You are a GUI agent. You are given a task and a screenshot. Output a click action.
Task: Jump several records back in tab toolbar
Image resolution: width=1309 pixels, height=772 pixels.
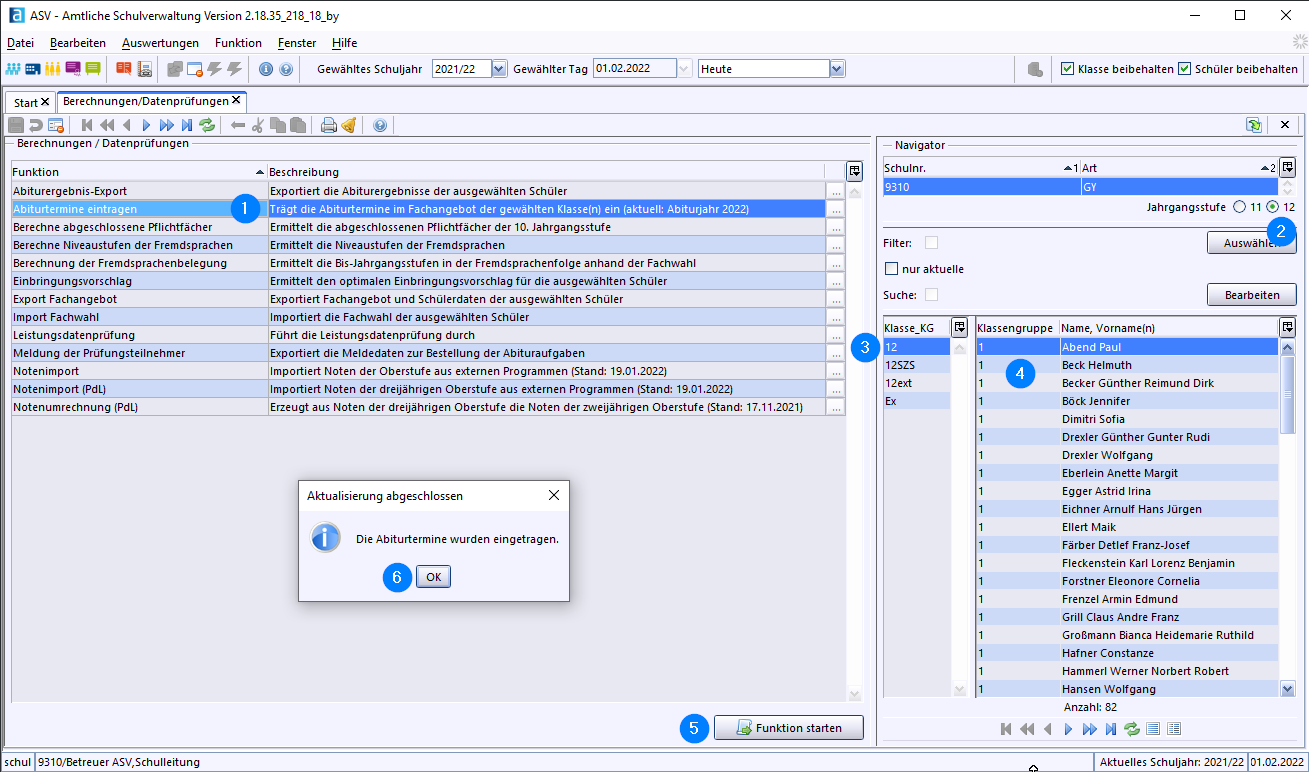pos(107,125)
